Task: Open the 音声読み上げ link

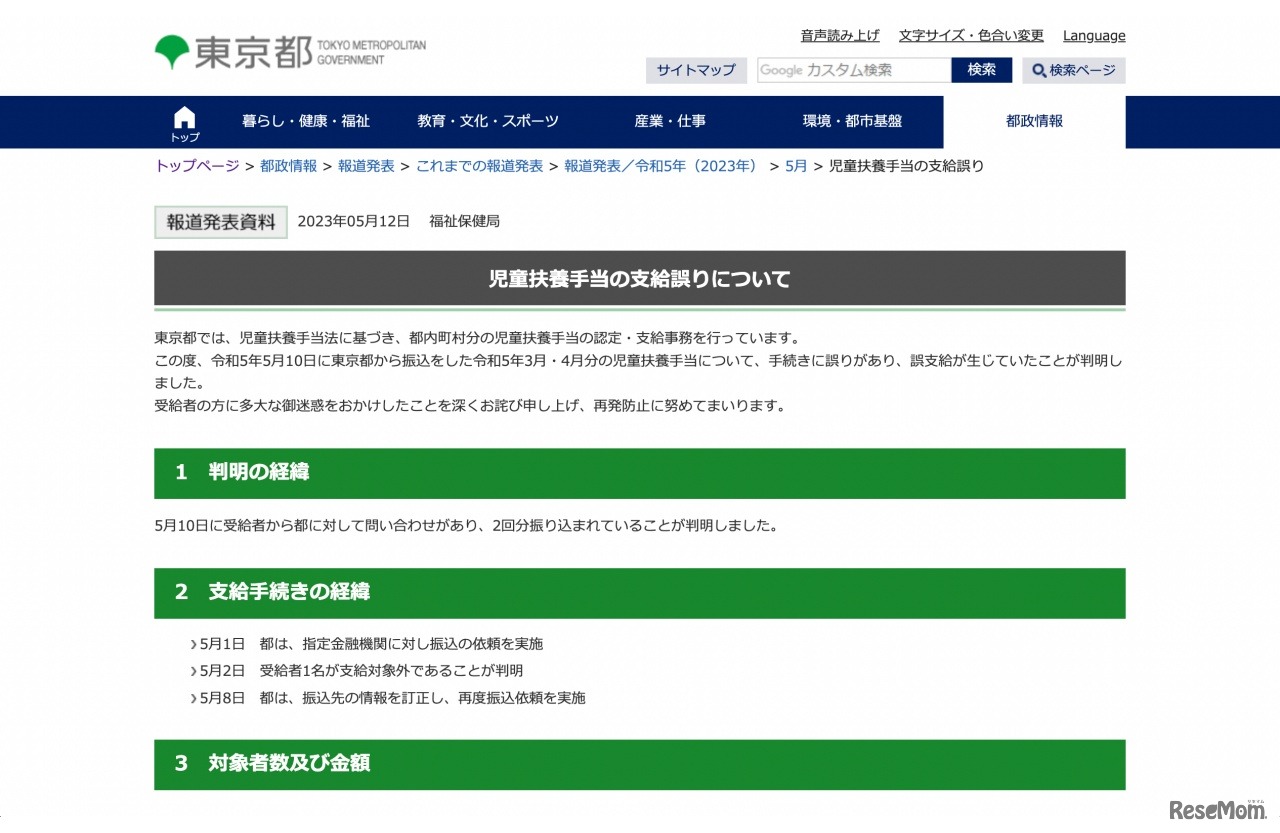Action: pyautogui.click(x=840, y=36)
